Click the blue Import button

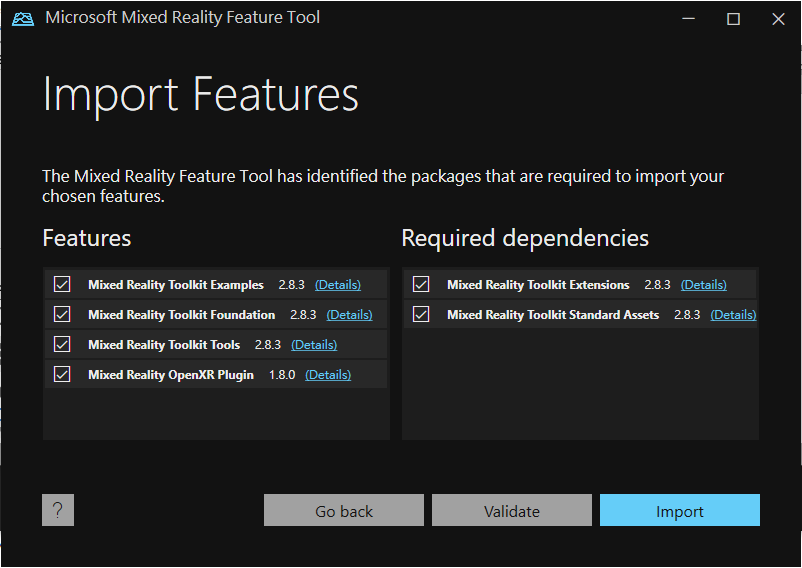680,510
